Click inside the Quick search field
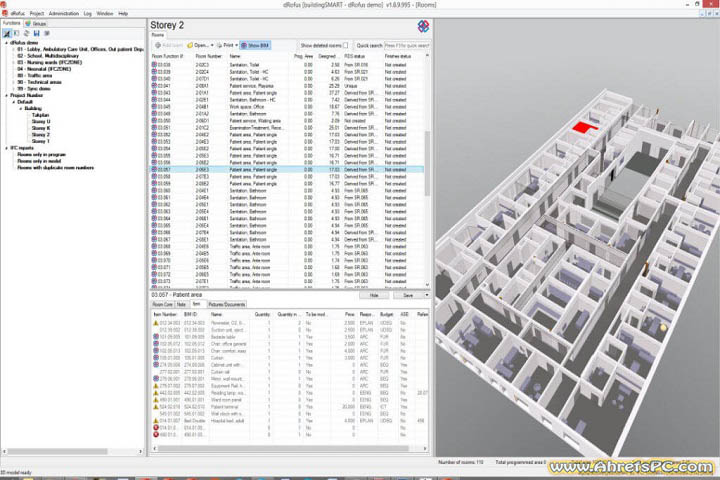Image resolution: width=720 pixels, height=480 pixels. click(x=407, y=45)
